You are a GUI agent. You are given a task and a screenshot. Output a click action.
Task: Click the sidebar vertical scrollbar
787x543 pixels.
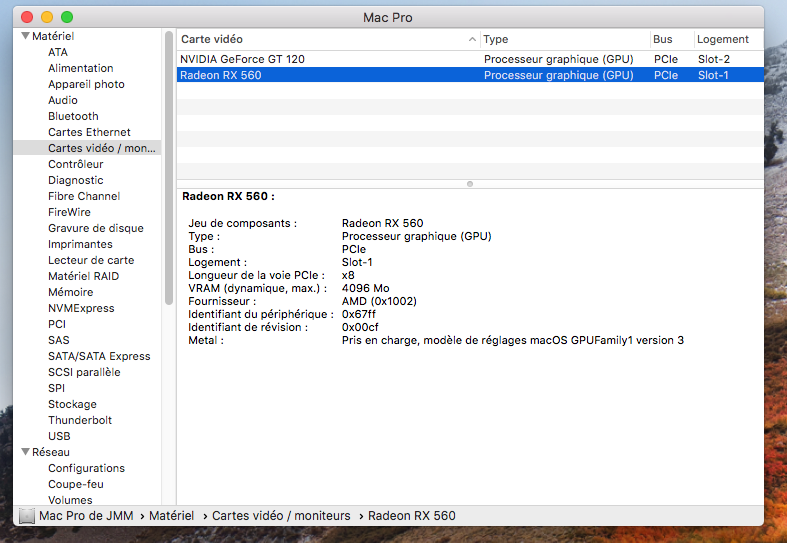(x=169, y=168)
